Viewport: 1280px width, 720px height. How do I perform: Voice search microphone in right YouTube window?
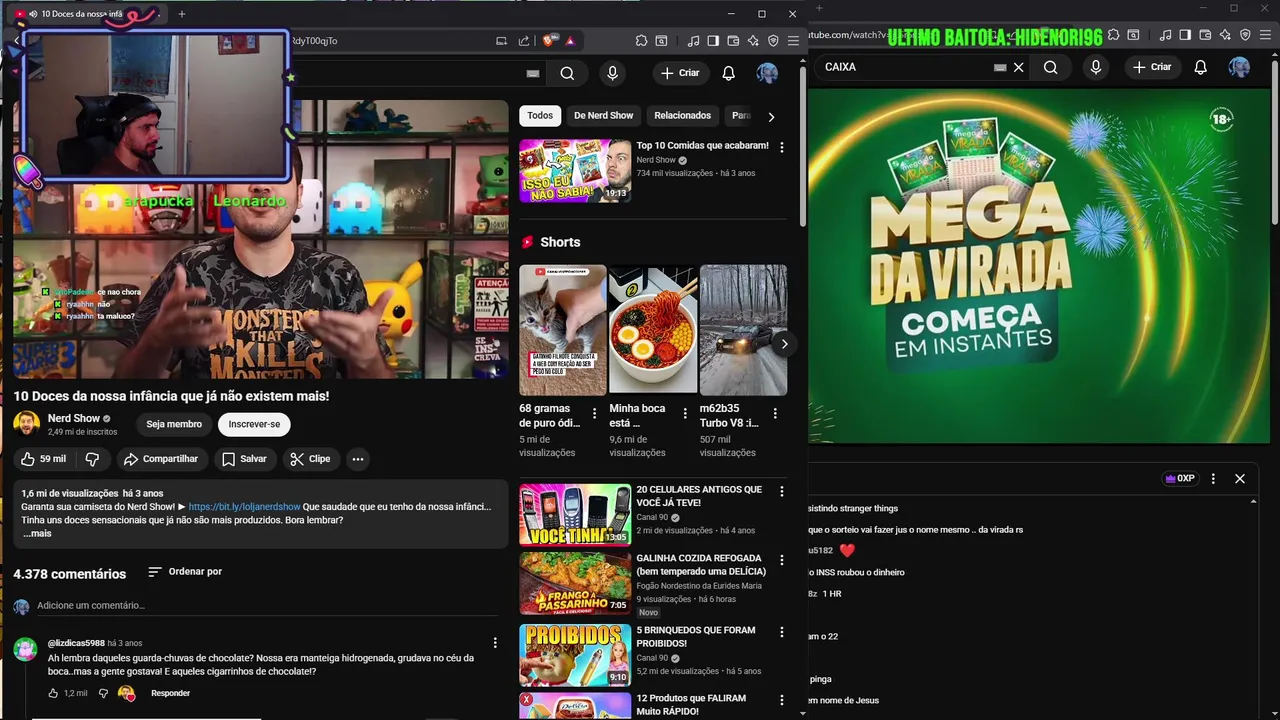1096,67
